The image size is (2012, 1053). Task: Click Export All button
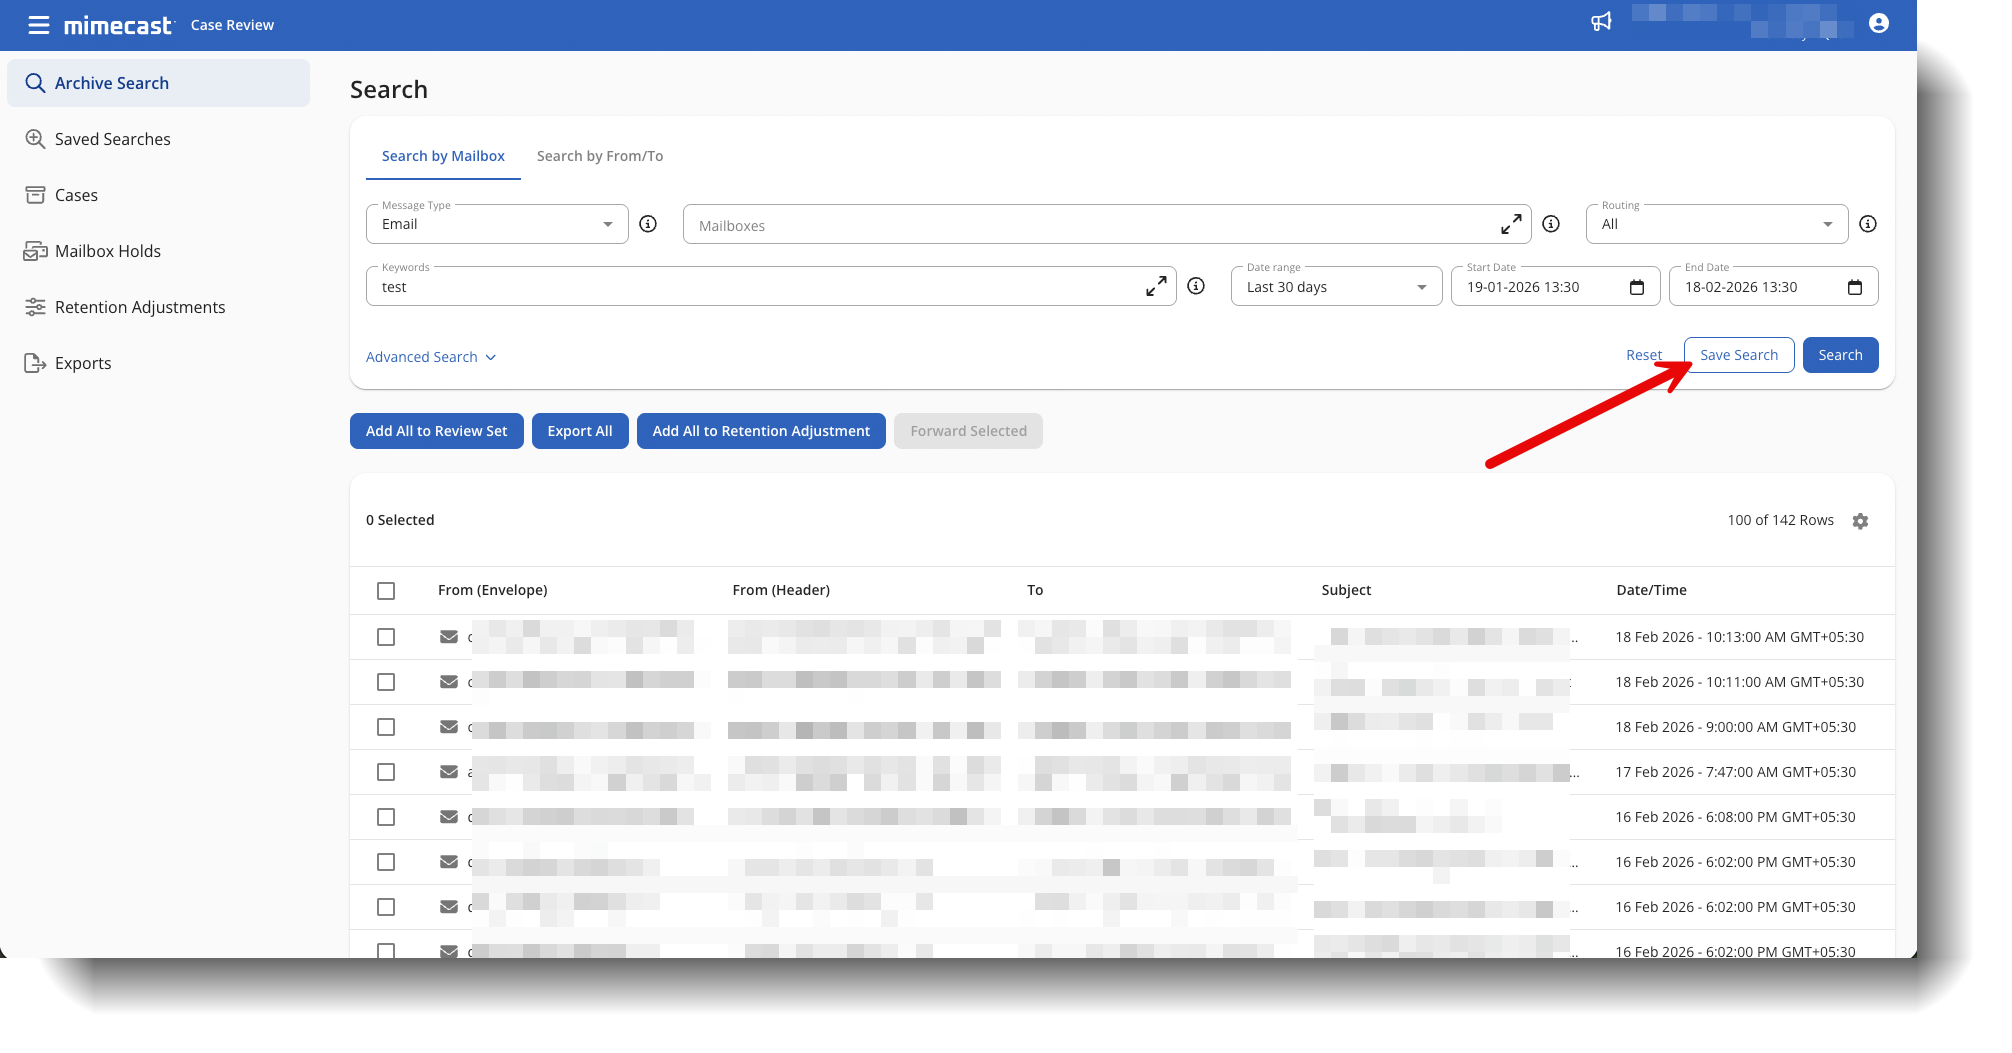[x=579, y=431]
